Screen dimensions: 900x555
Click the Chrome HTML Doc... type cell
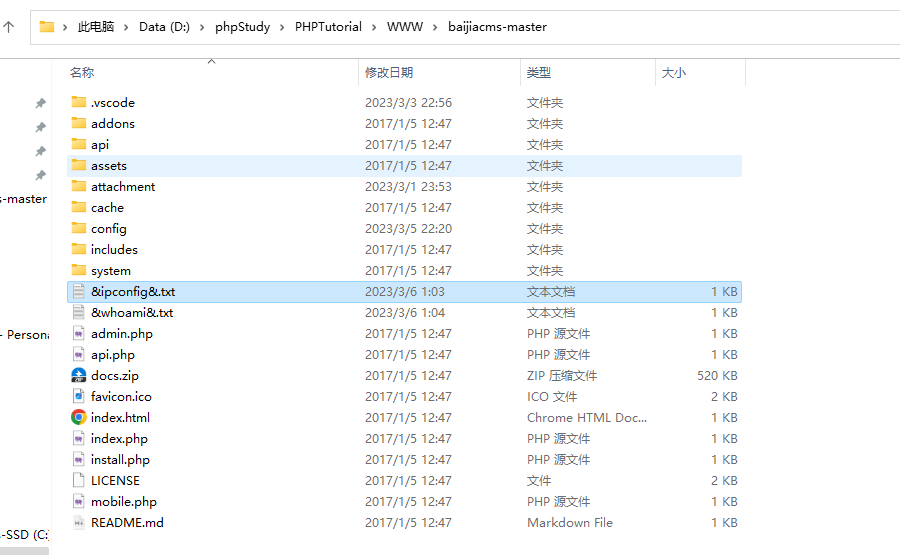click(587, 417)
